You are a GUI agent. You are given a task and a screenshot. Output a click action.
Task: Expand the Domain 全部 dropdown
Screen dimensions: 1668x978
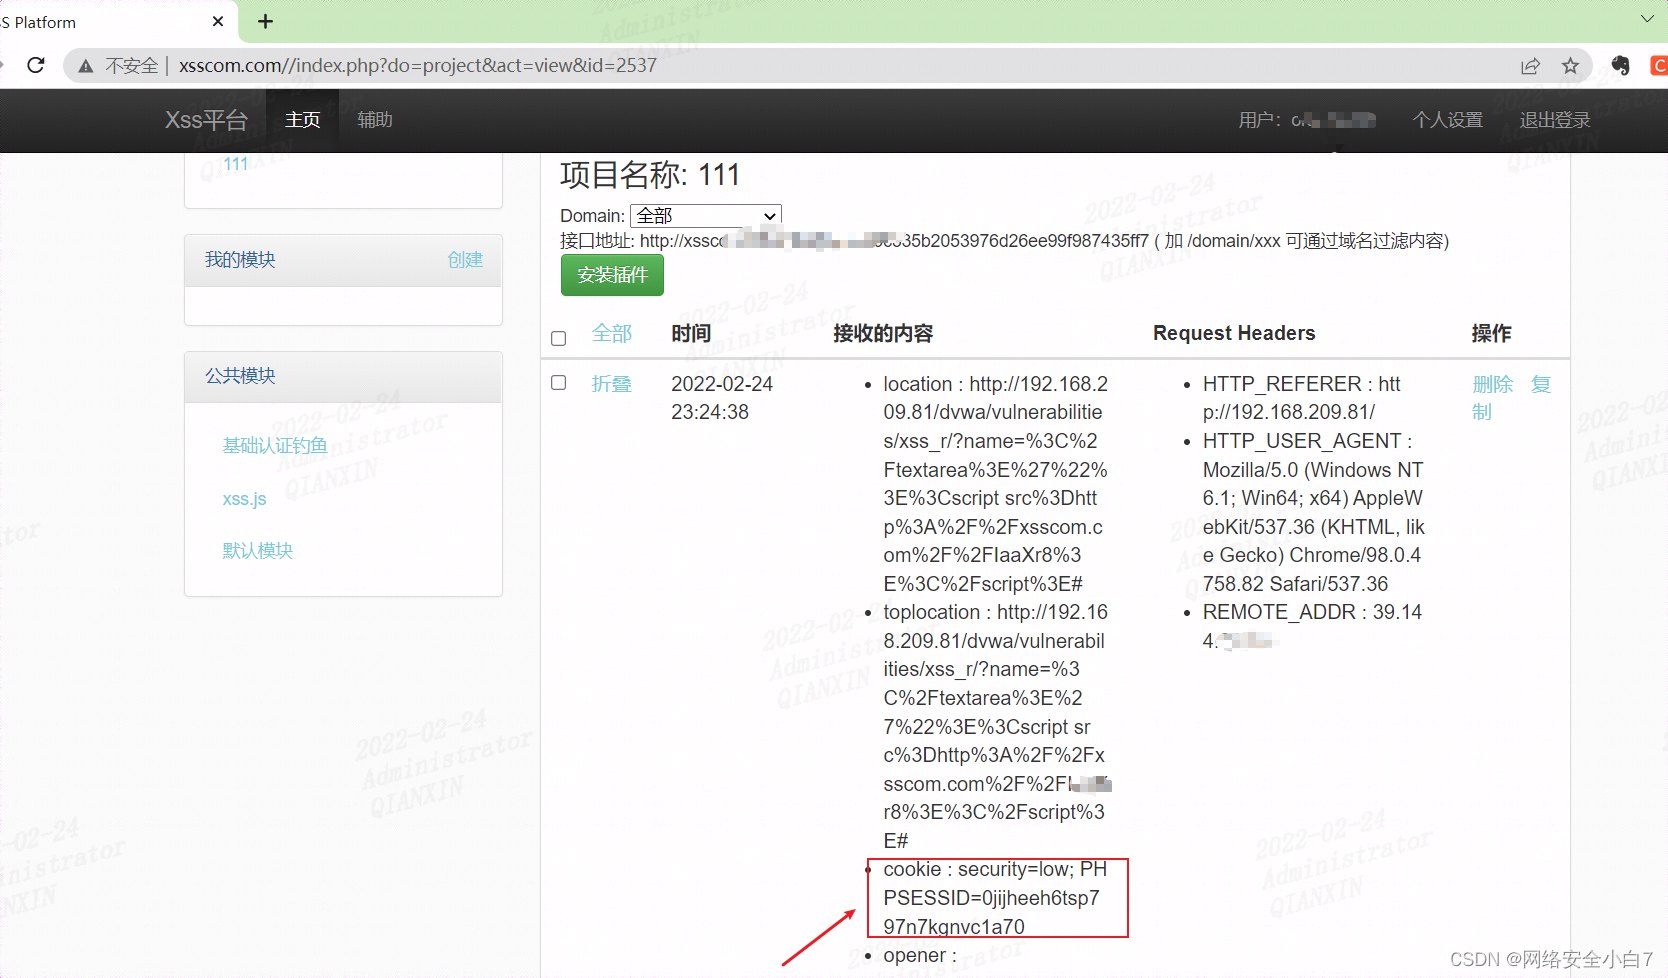tap(706, 216)
